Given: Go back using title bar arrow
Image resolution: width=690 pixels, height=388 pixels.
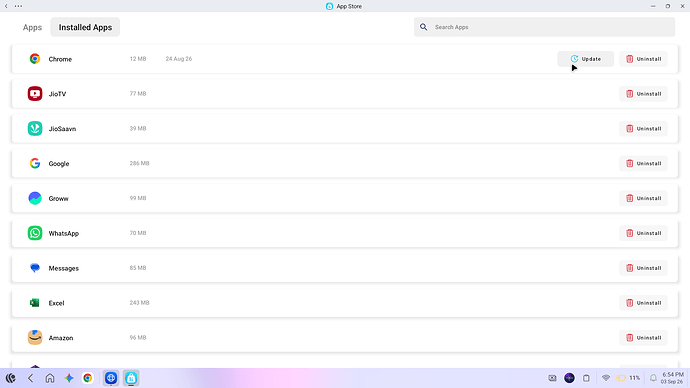Looking at the screenshot, I should pos(6,6).
